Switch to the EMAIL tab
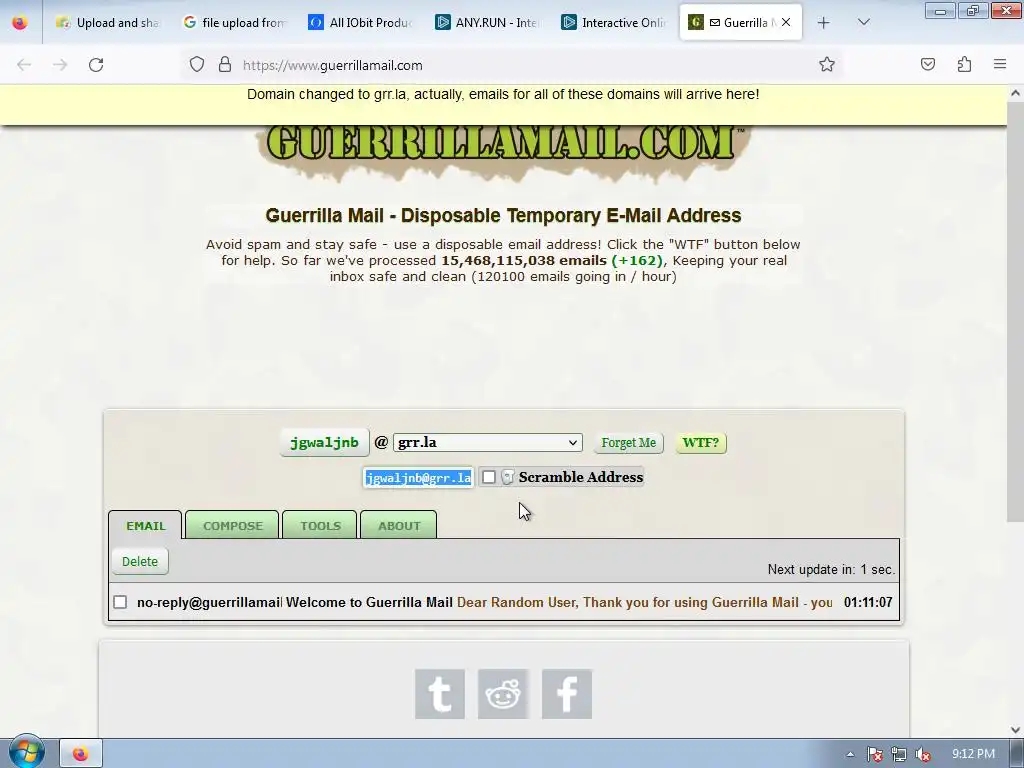Viewport: 1024px width, 768px height. pos(146,526)
